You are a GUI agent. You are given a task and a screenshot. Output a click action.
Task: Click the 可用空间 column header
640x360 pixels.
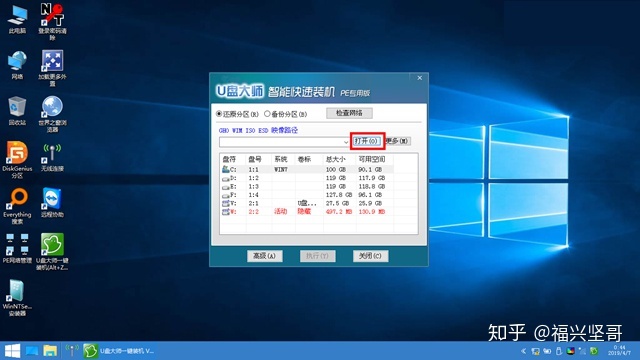click(374, 159)
